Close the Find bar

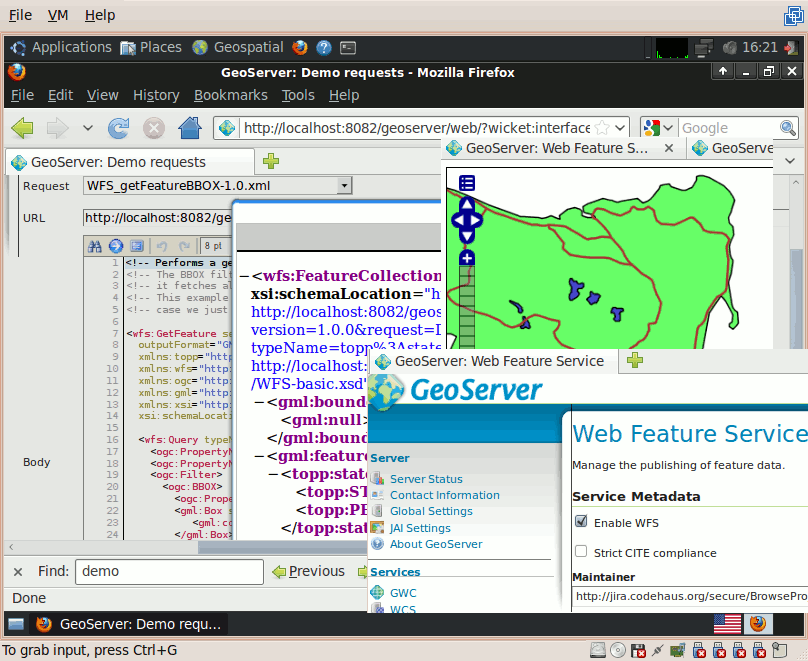coord(18,571)
